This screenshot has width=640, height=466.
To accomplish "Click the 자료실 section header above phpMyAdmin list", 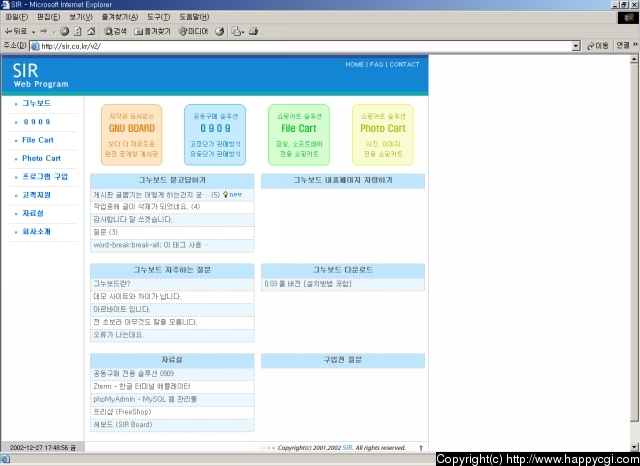I will pos(172,360).
